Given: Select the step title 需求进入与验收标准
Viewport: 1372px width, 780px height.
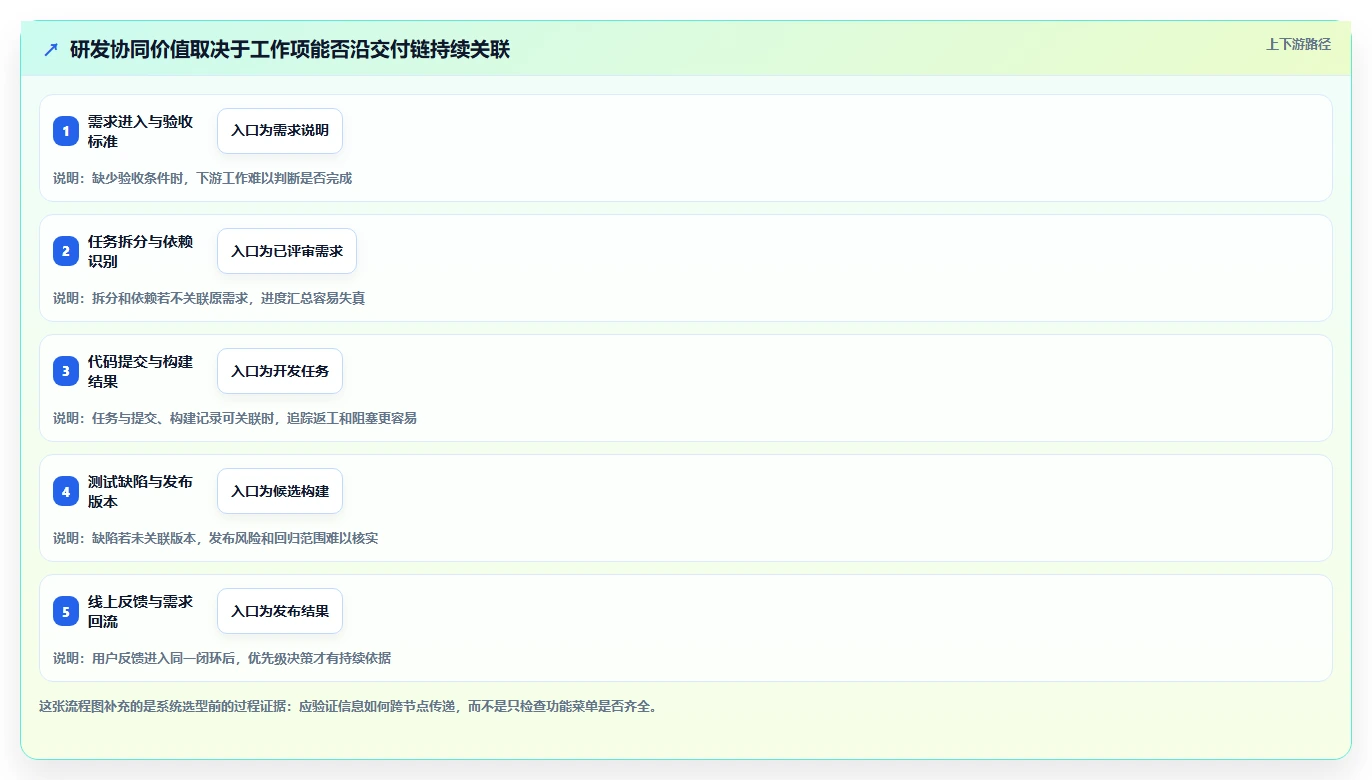Looking at the screenshot, I should pos(141,131).
